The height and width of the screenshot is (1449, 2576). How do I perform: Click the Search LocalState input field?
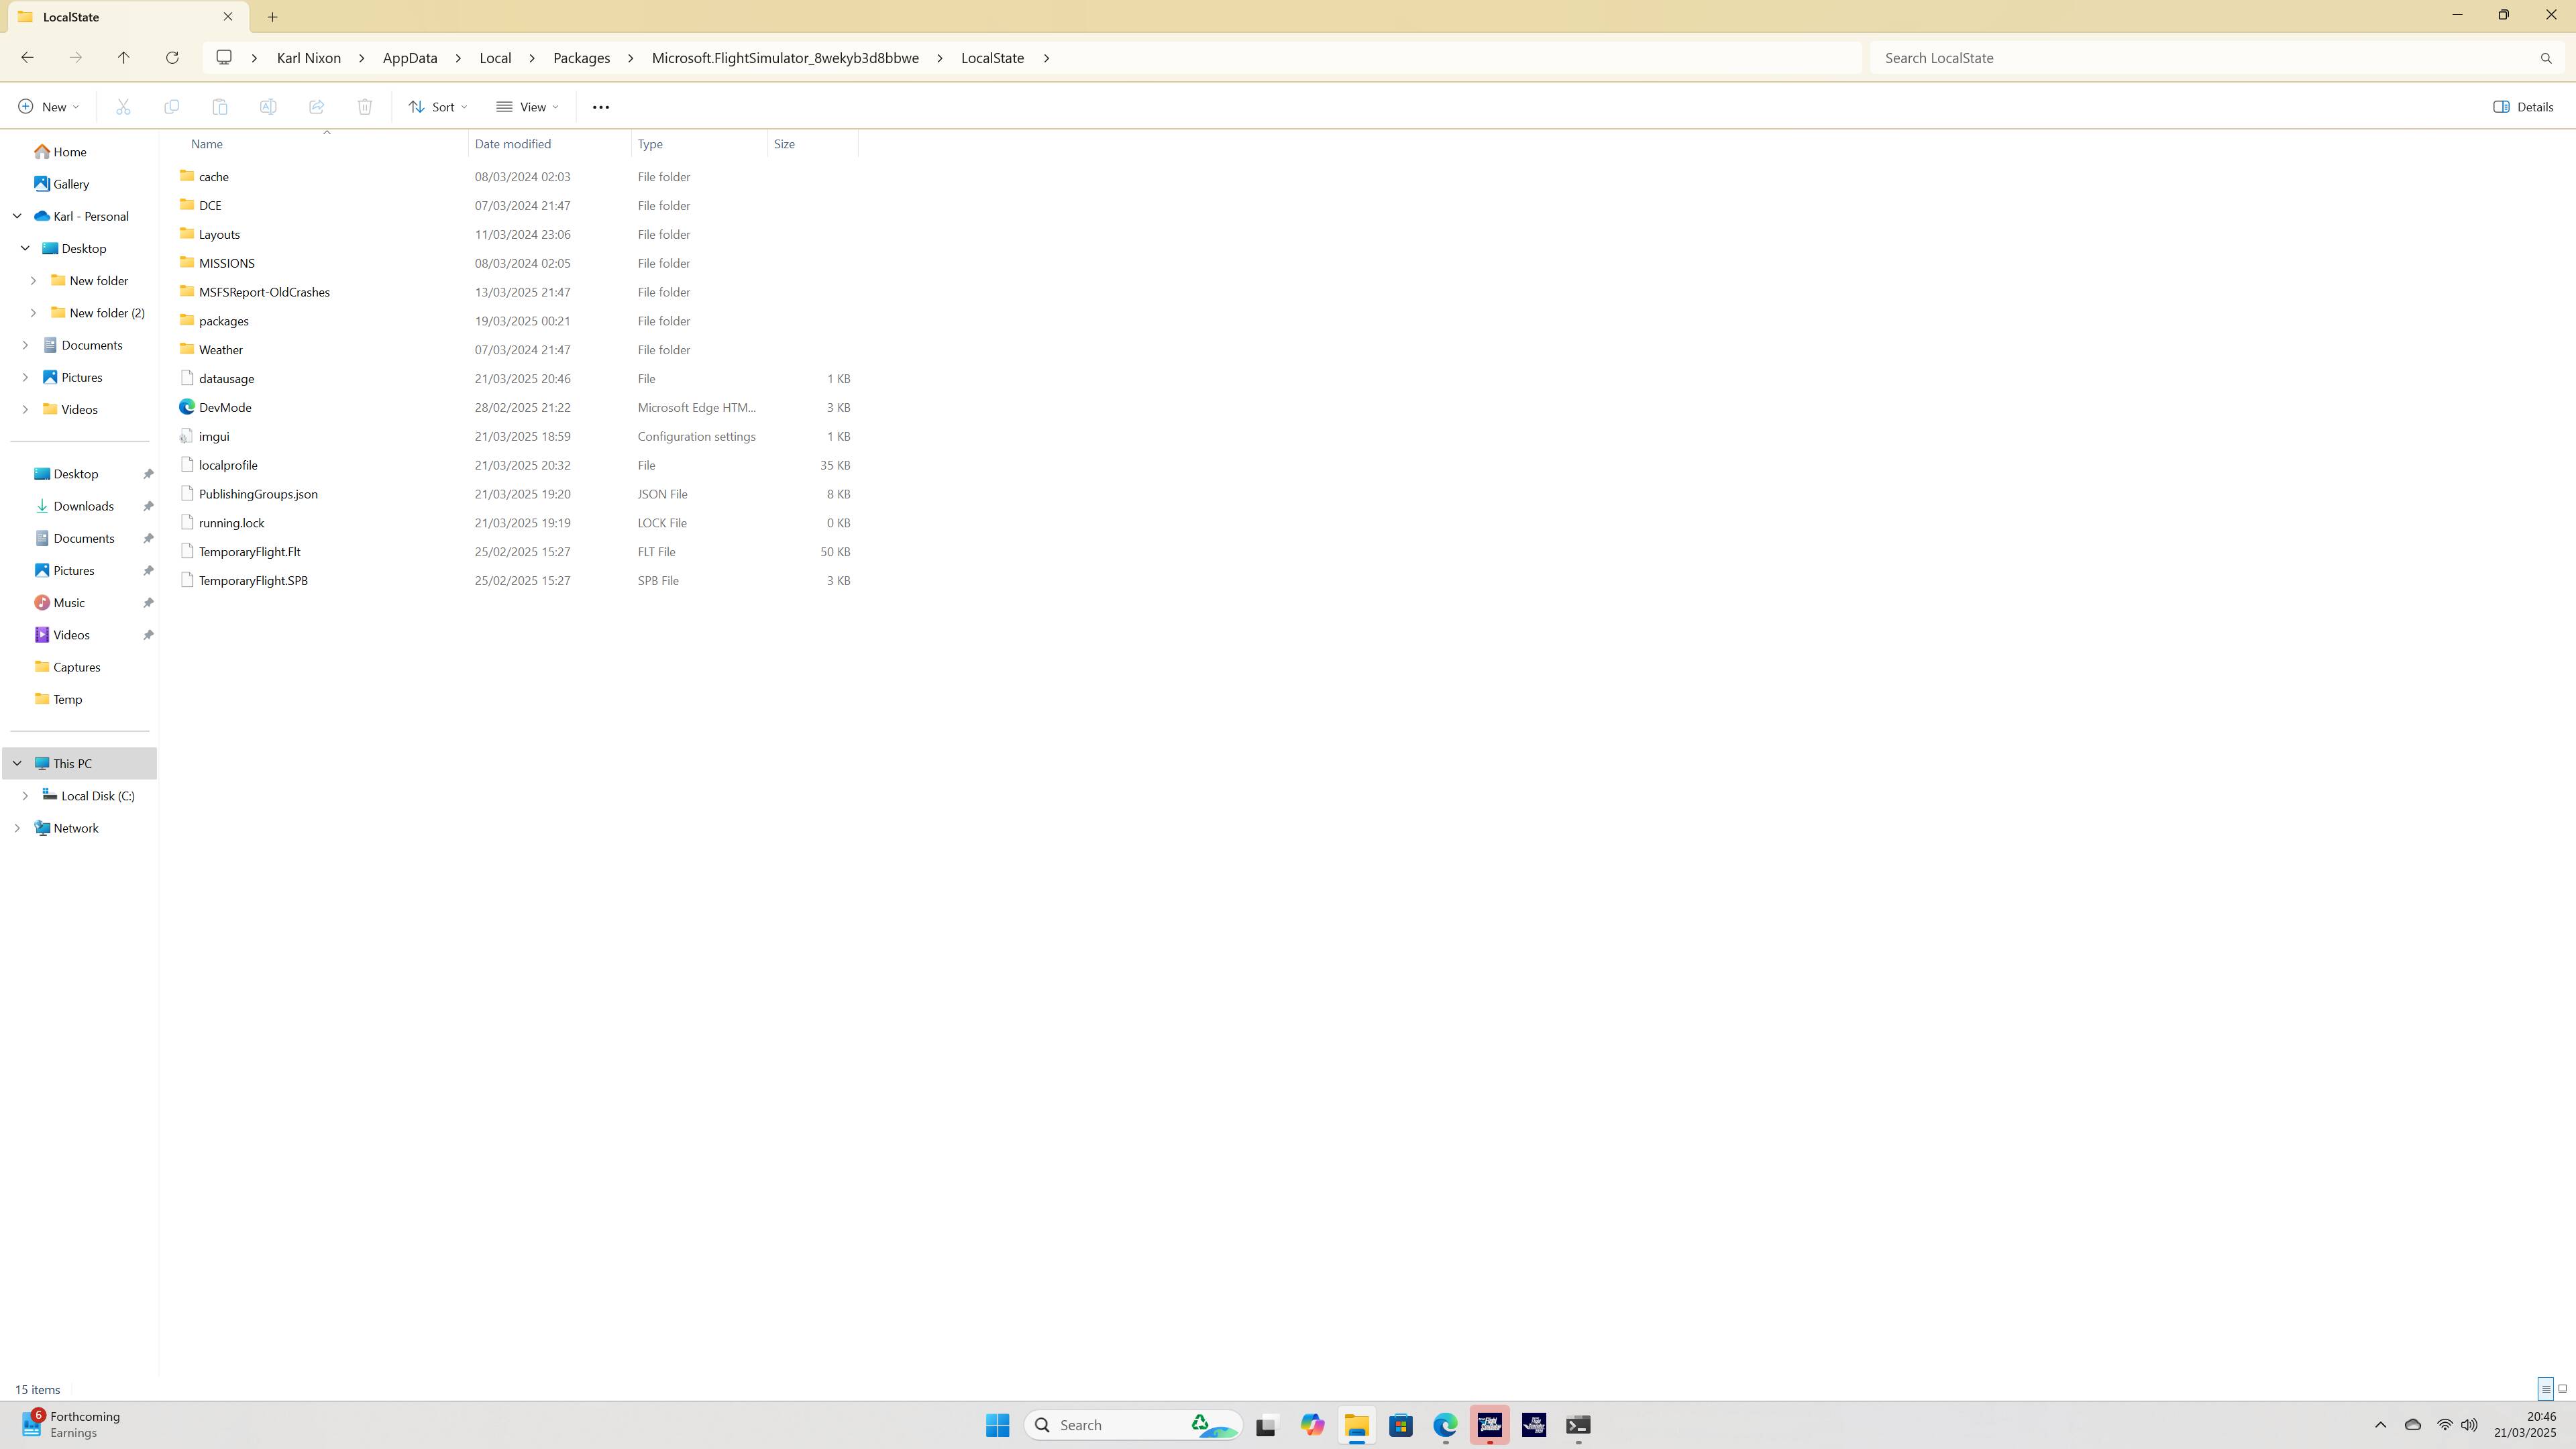2200,58
